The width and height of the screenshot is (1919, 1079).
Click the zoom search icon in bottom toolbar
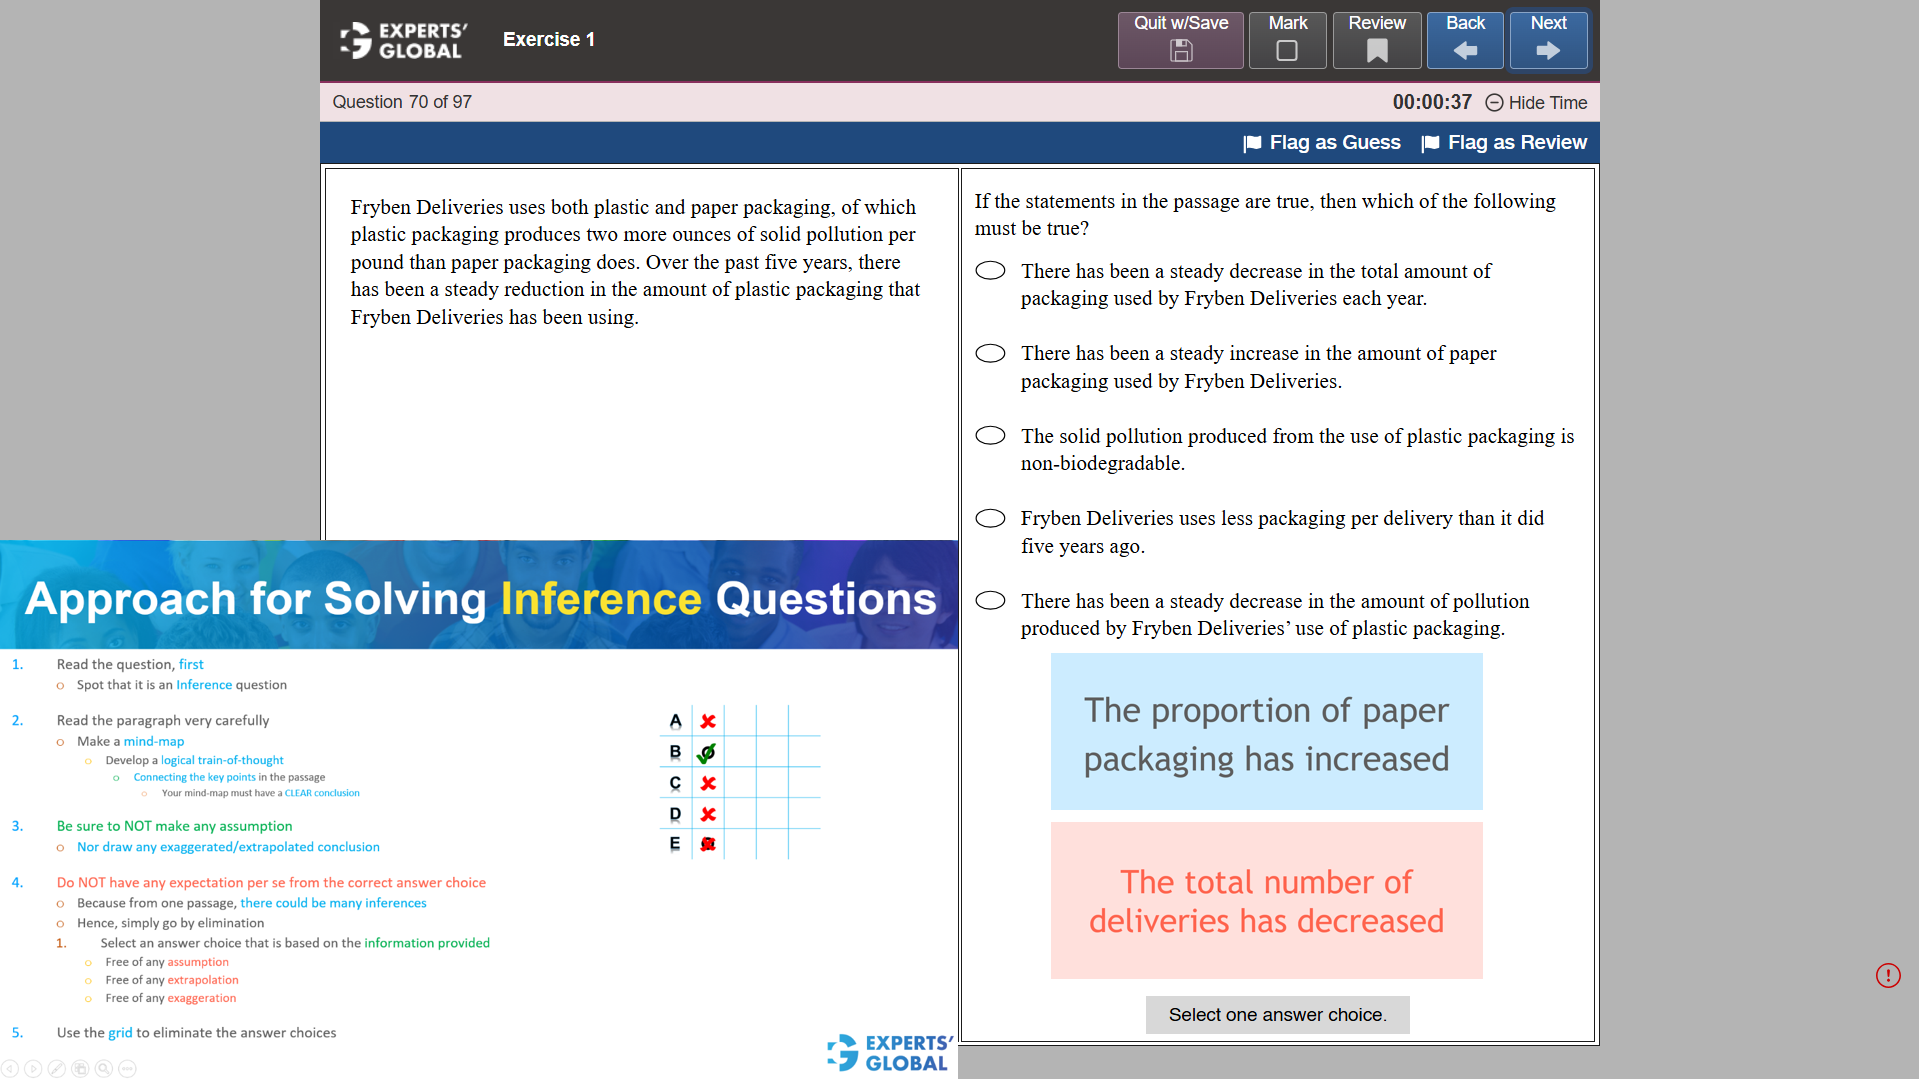pos(102,1069)
